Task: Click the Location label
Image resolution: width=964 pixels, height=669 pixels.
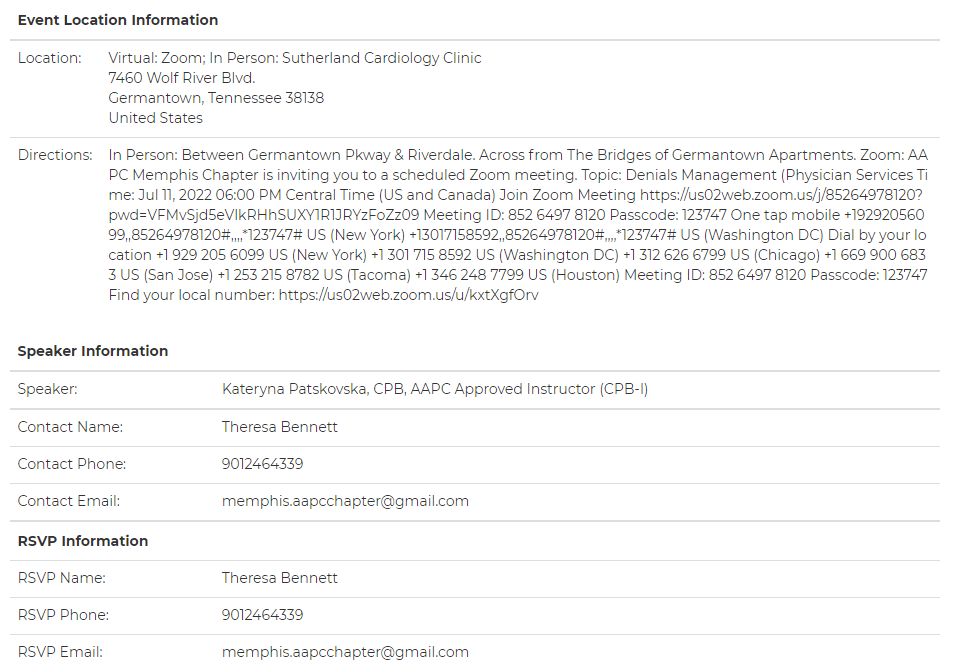Action: [50, 58]
